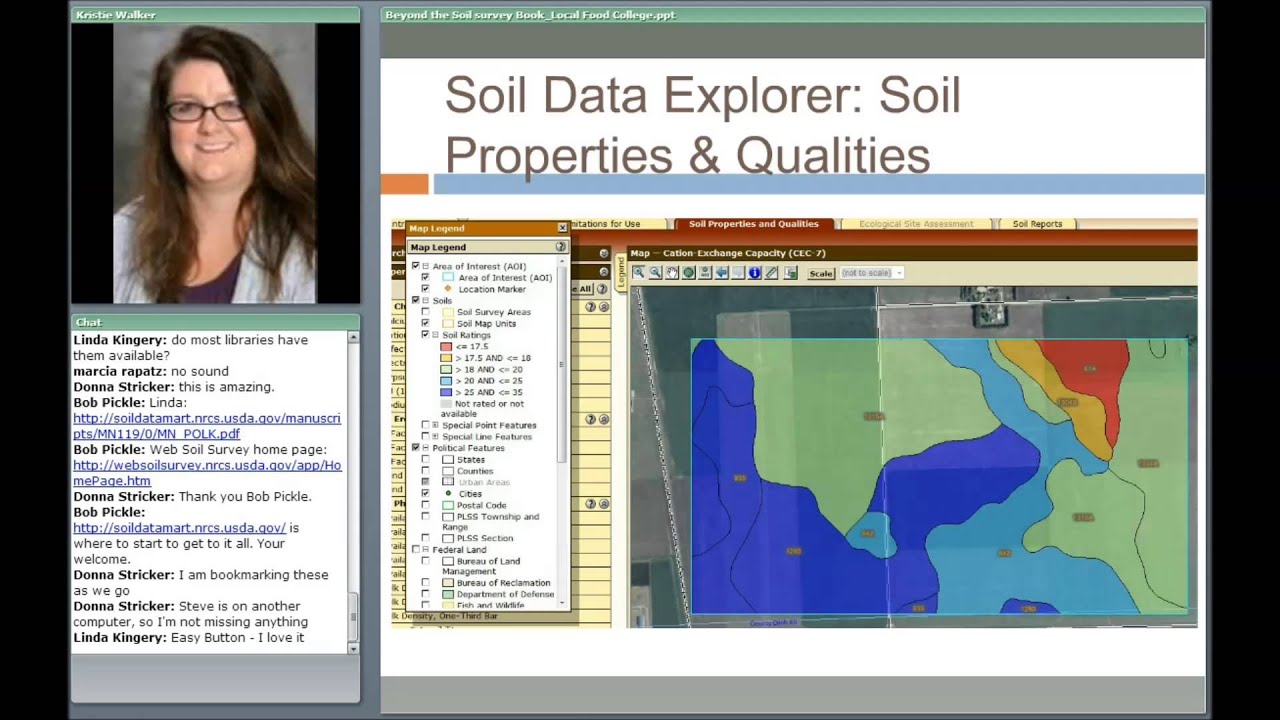Click the zoom-to-AOI toolbar icon
The width and height of the screenshot is (1280, 720).
tap(705, 273)
